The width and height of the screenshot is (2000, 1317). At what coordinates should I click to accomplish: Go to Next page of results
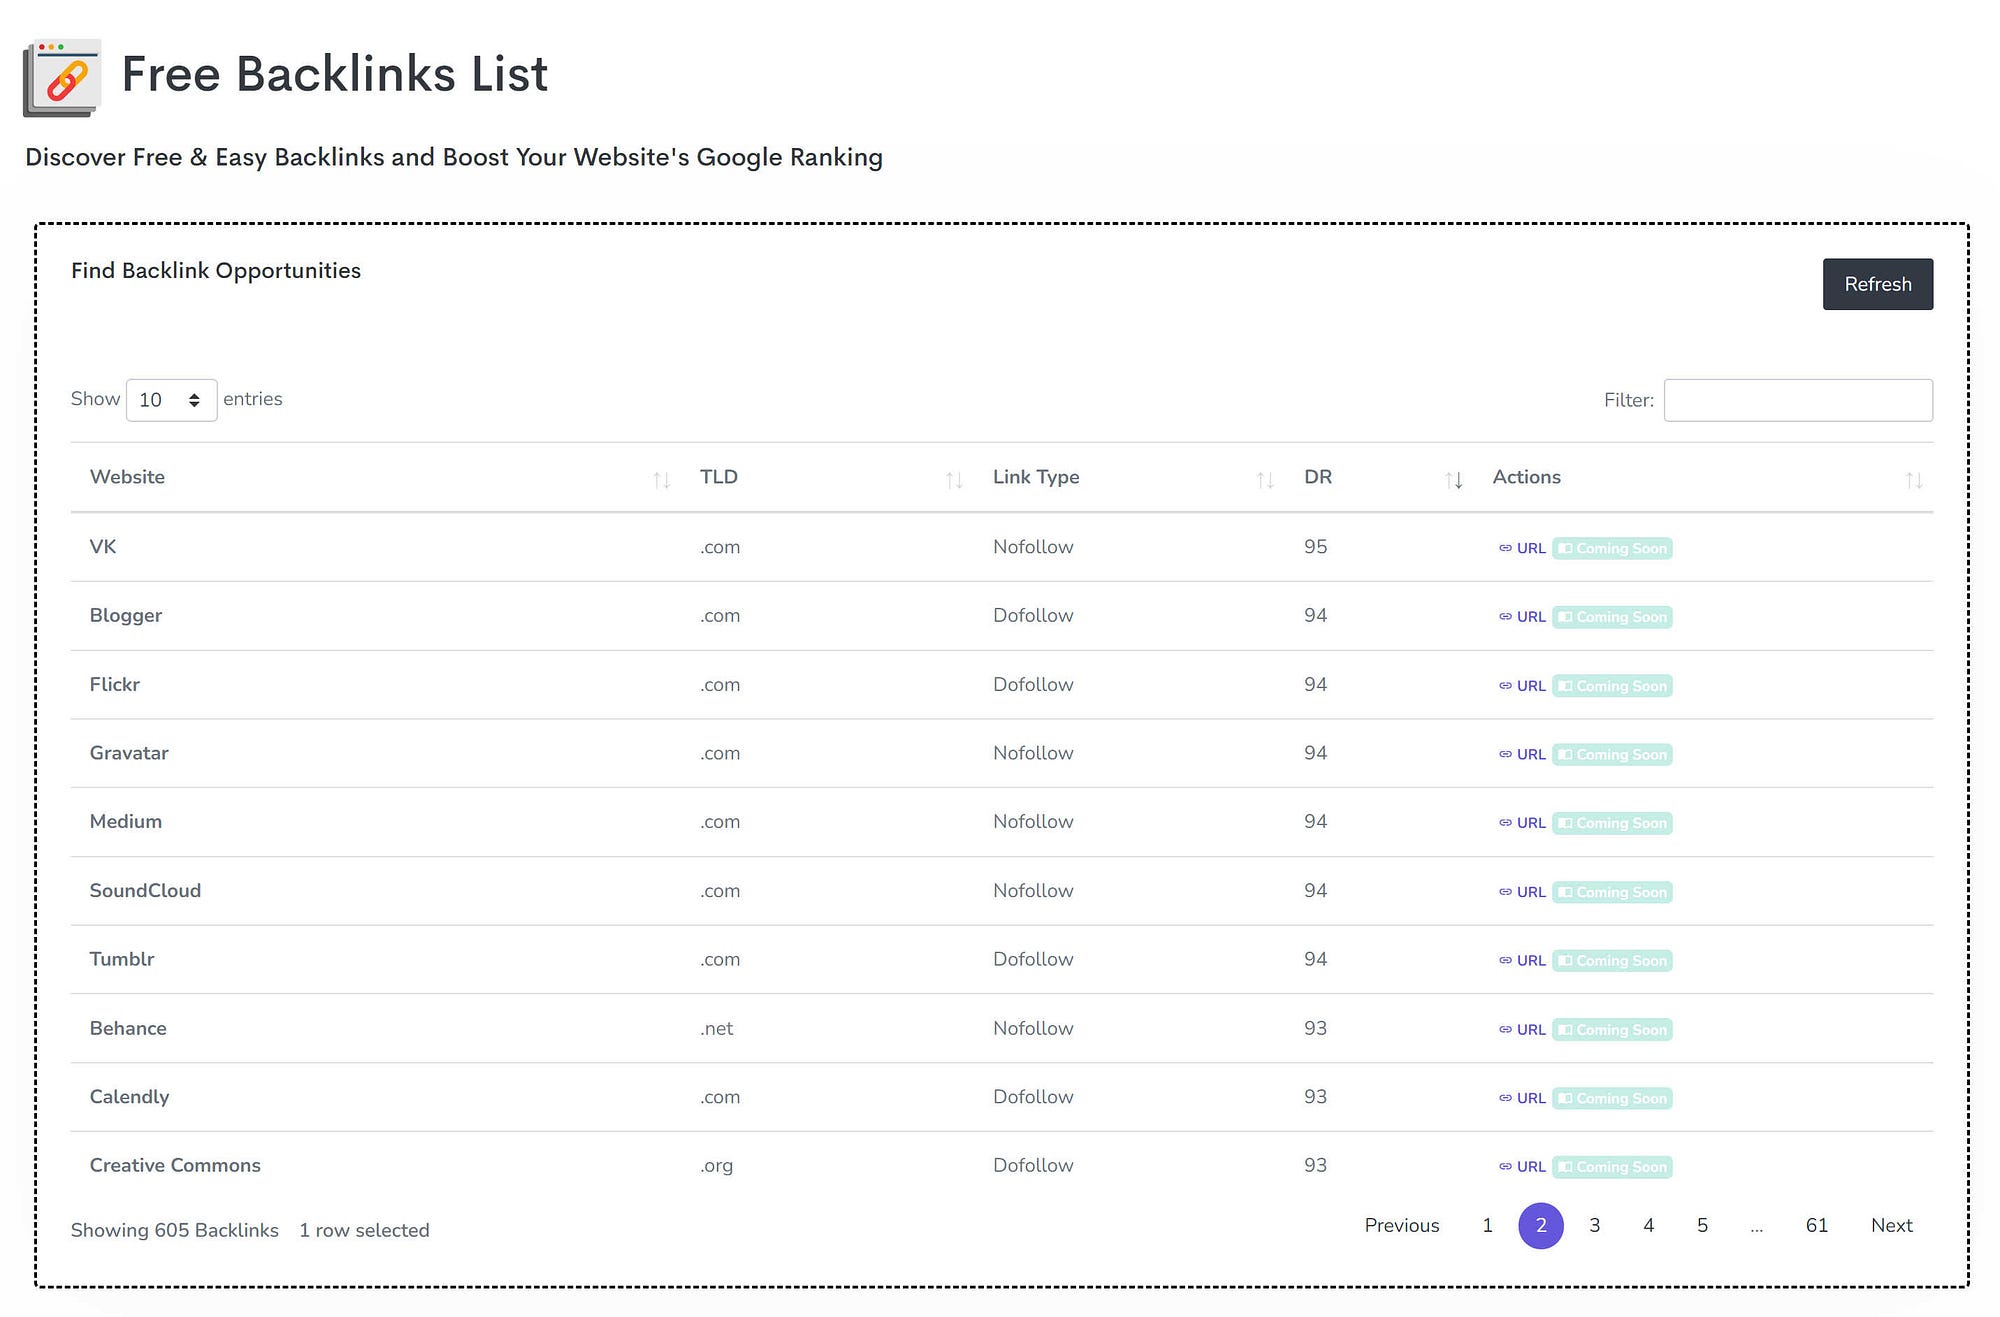tap(1891, 1225)
